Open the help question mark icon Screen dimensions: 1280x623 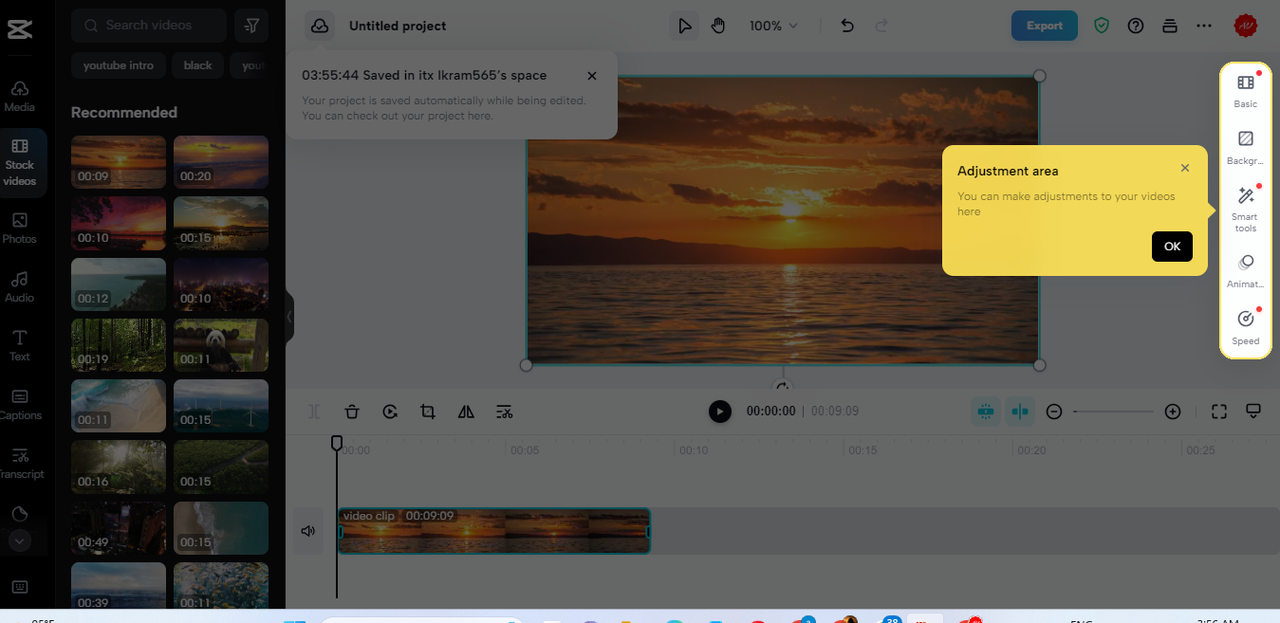click(x=1135, y=26)
